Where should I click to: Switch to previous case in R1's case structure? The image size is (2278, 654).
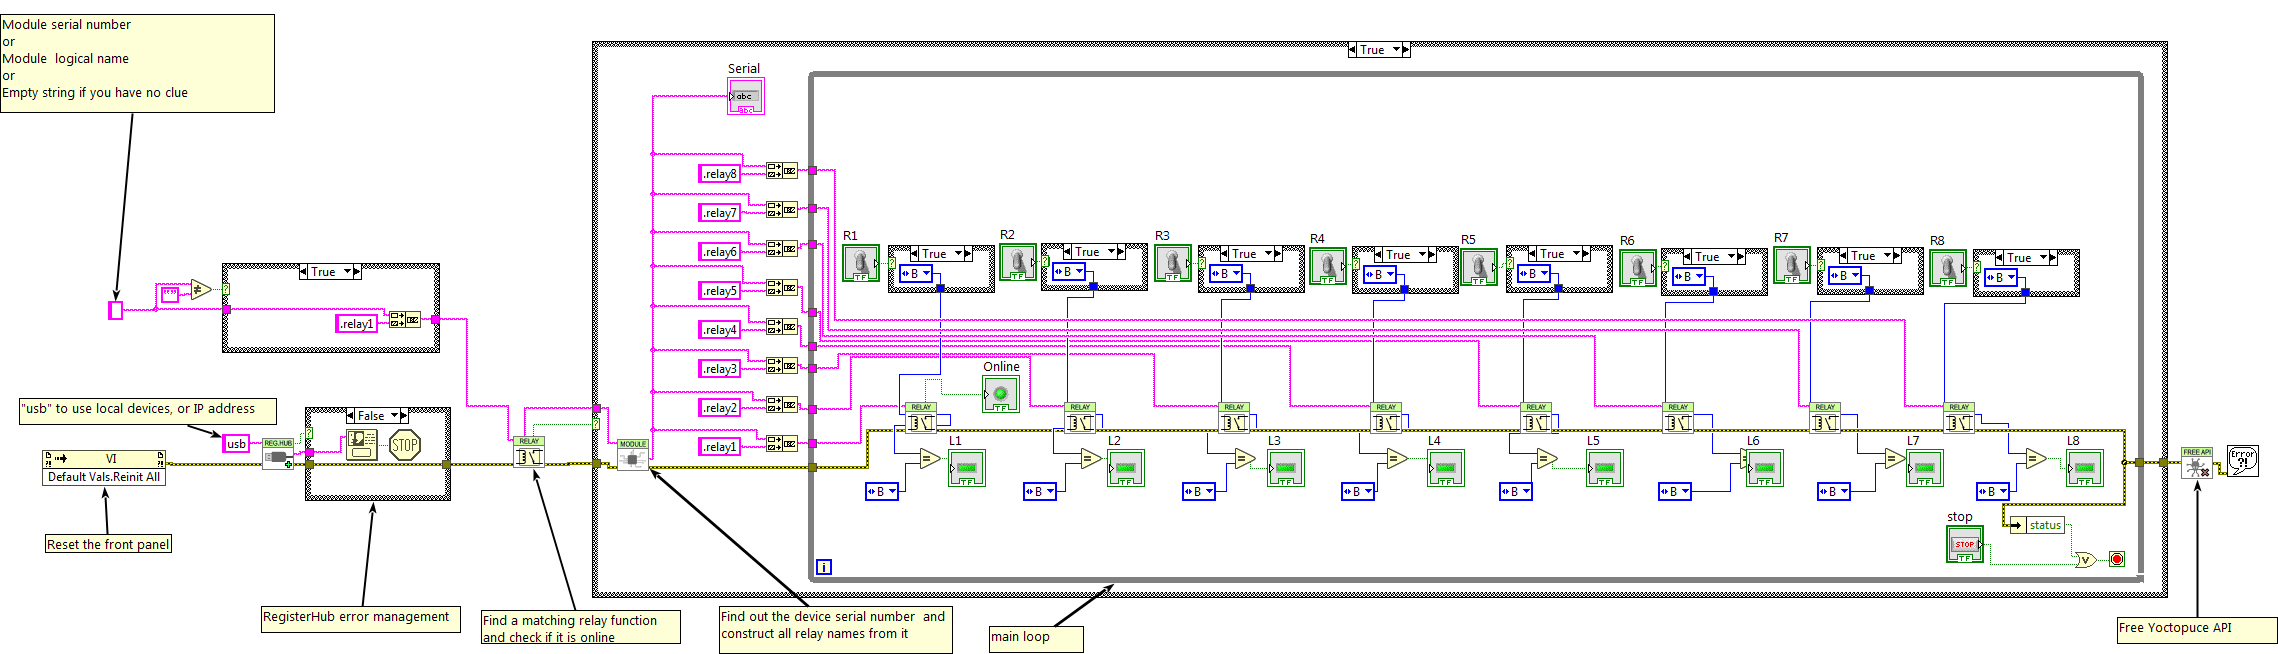pos(913,254)
